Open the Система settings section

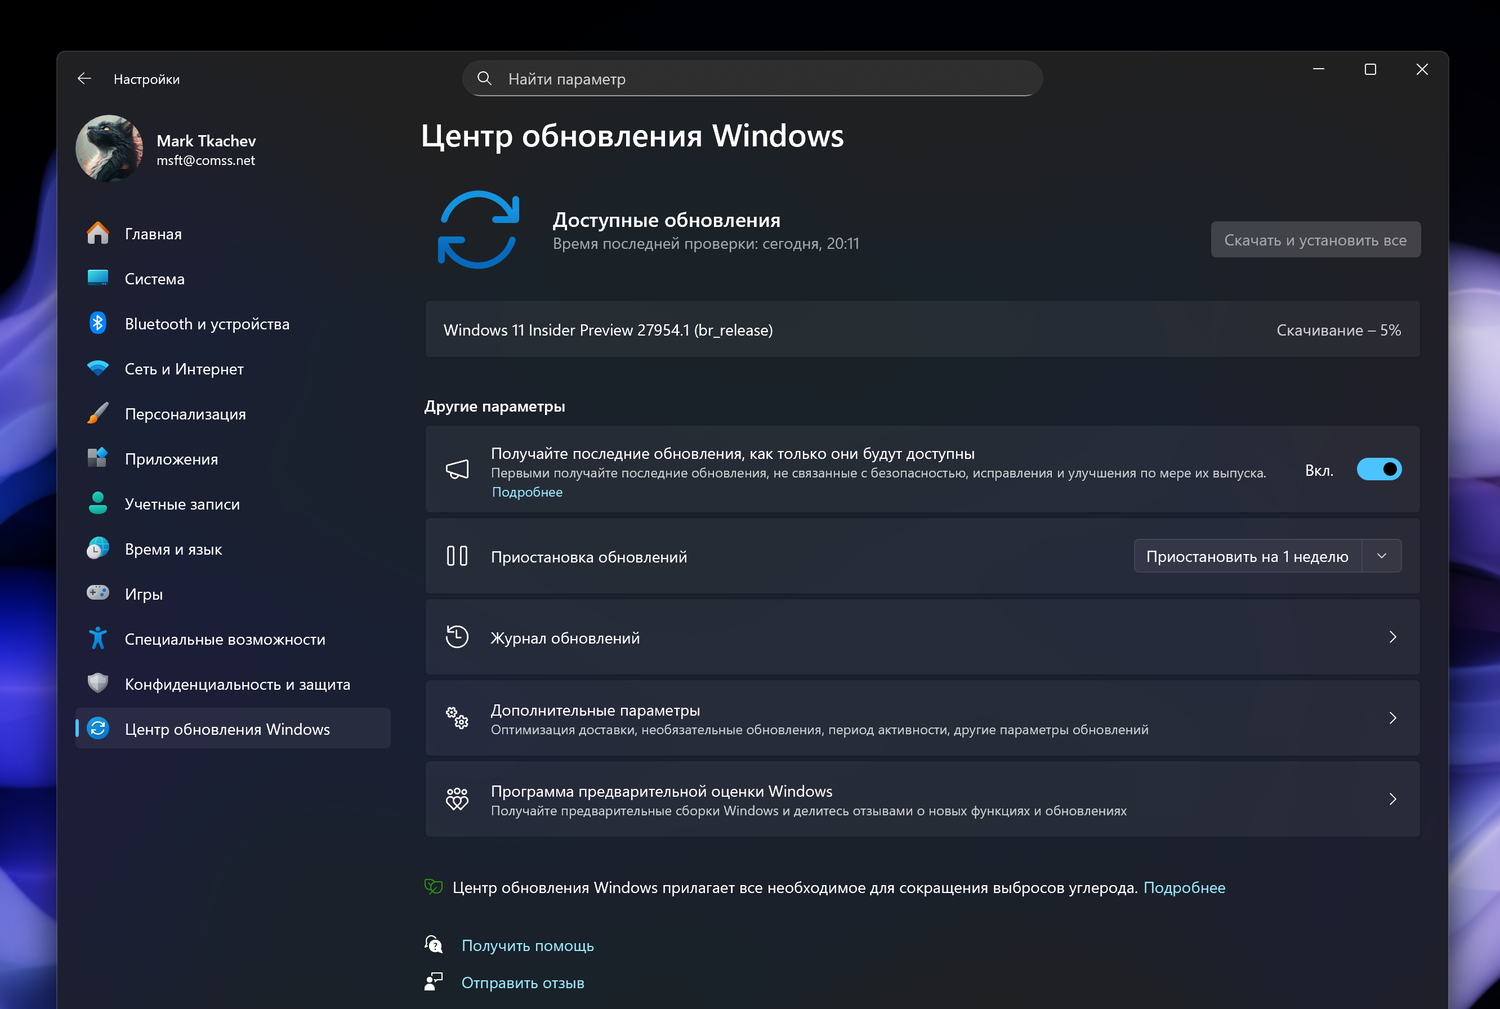tap(156, 278)
